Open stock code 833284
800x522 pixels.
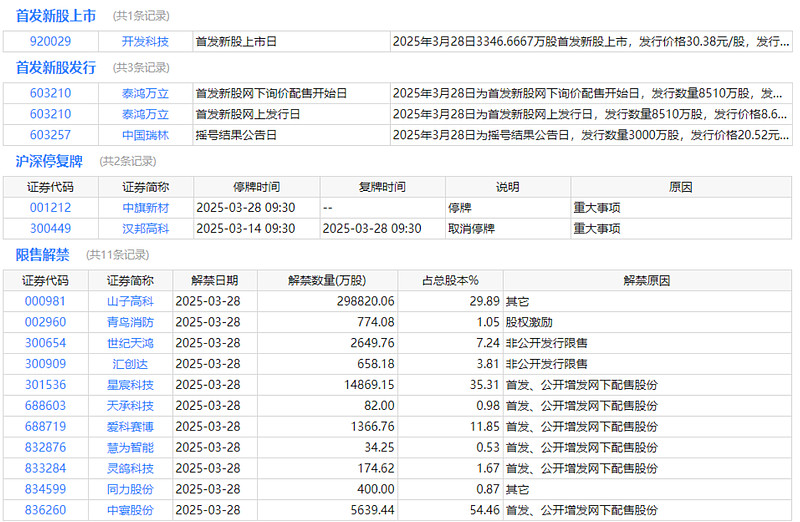(45, 468)
